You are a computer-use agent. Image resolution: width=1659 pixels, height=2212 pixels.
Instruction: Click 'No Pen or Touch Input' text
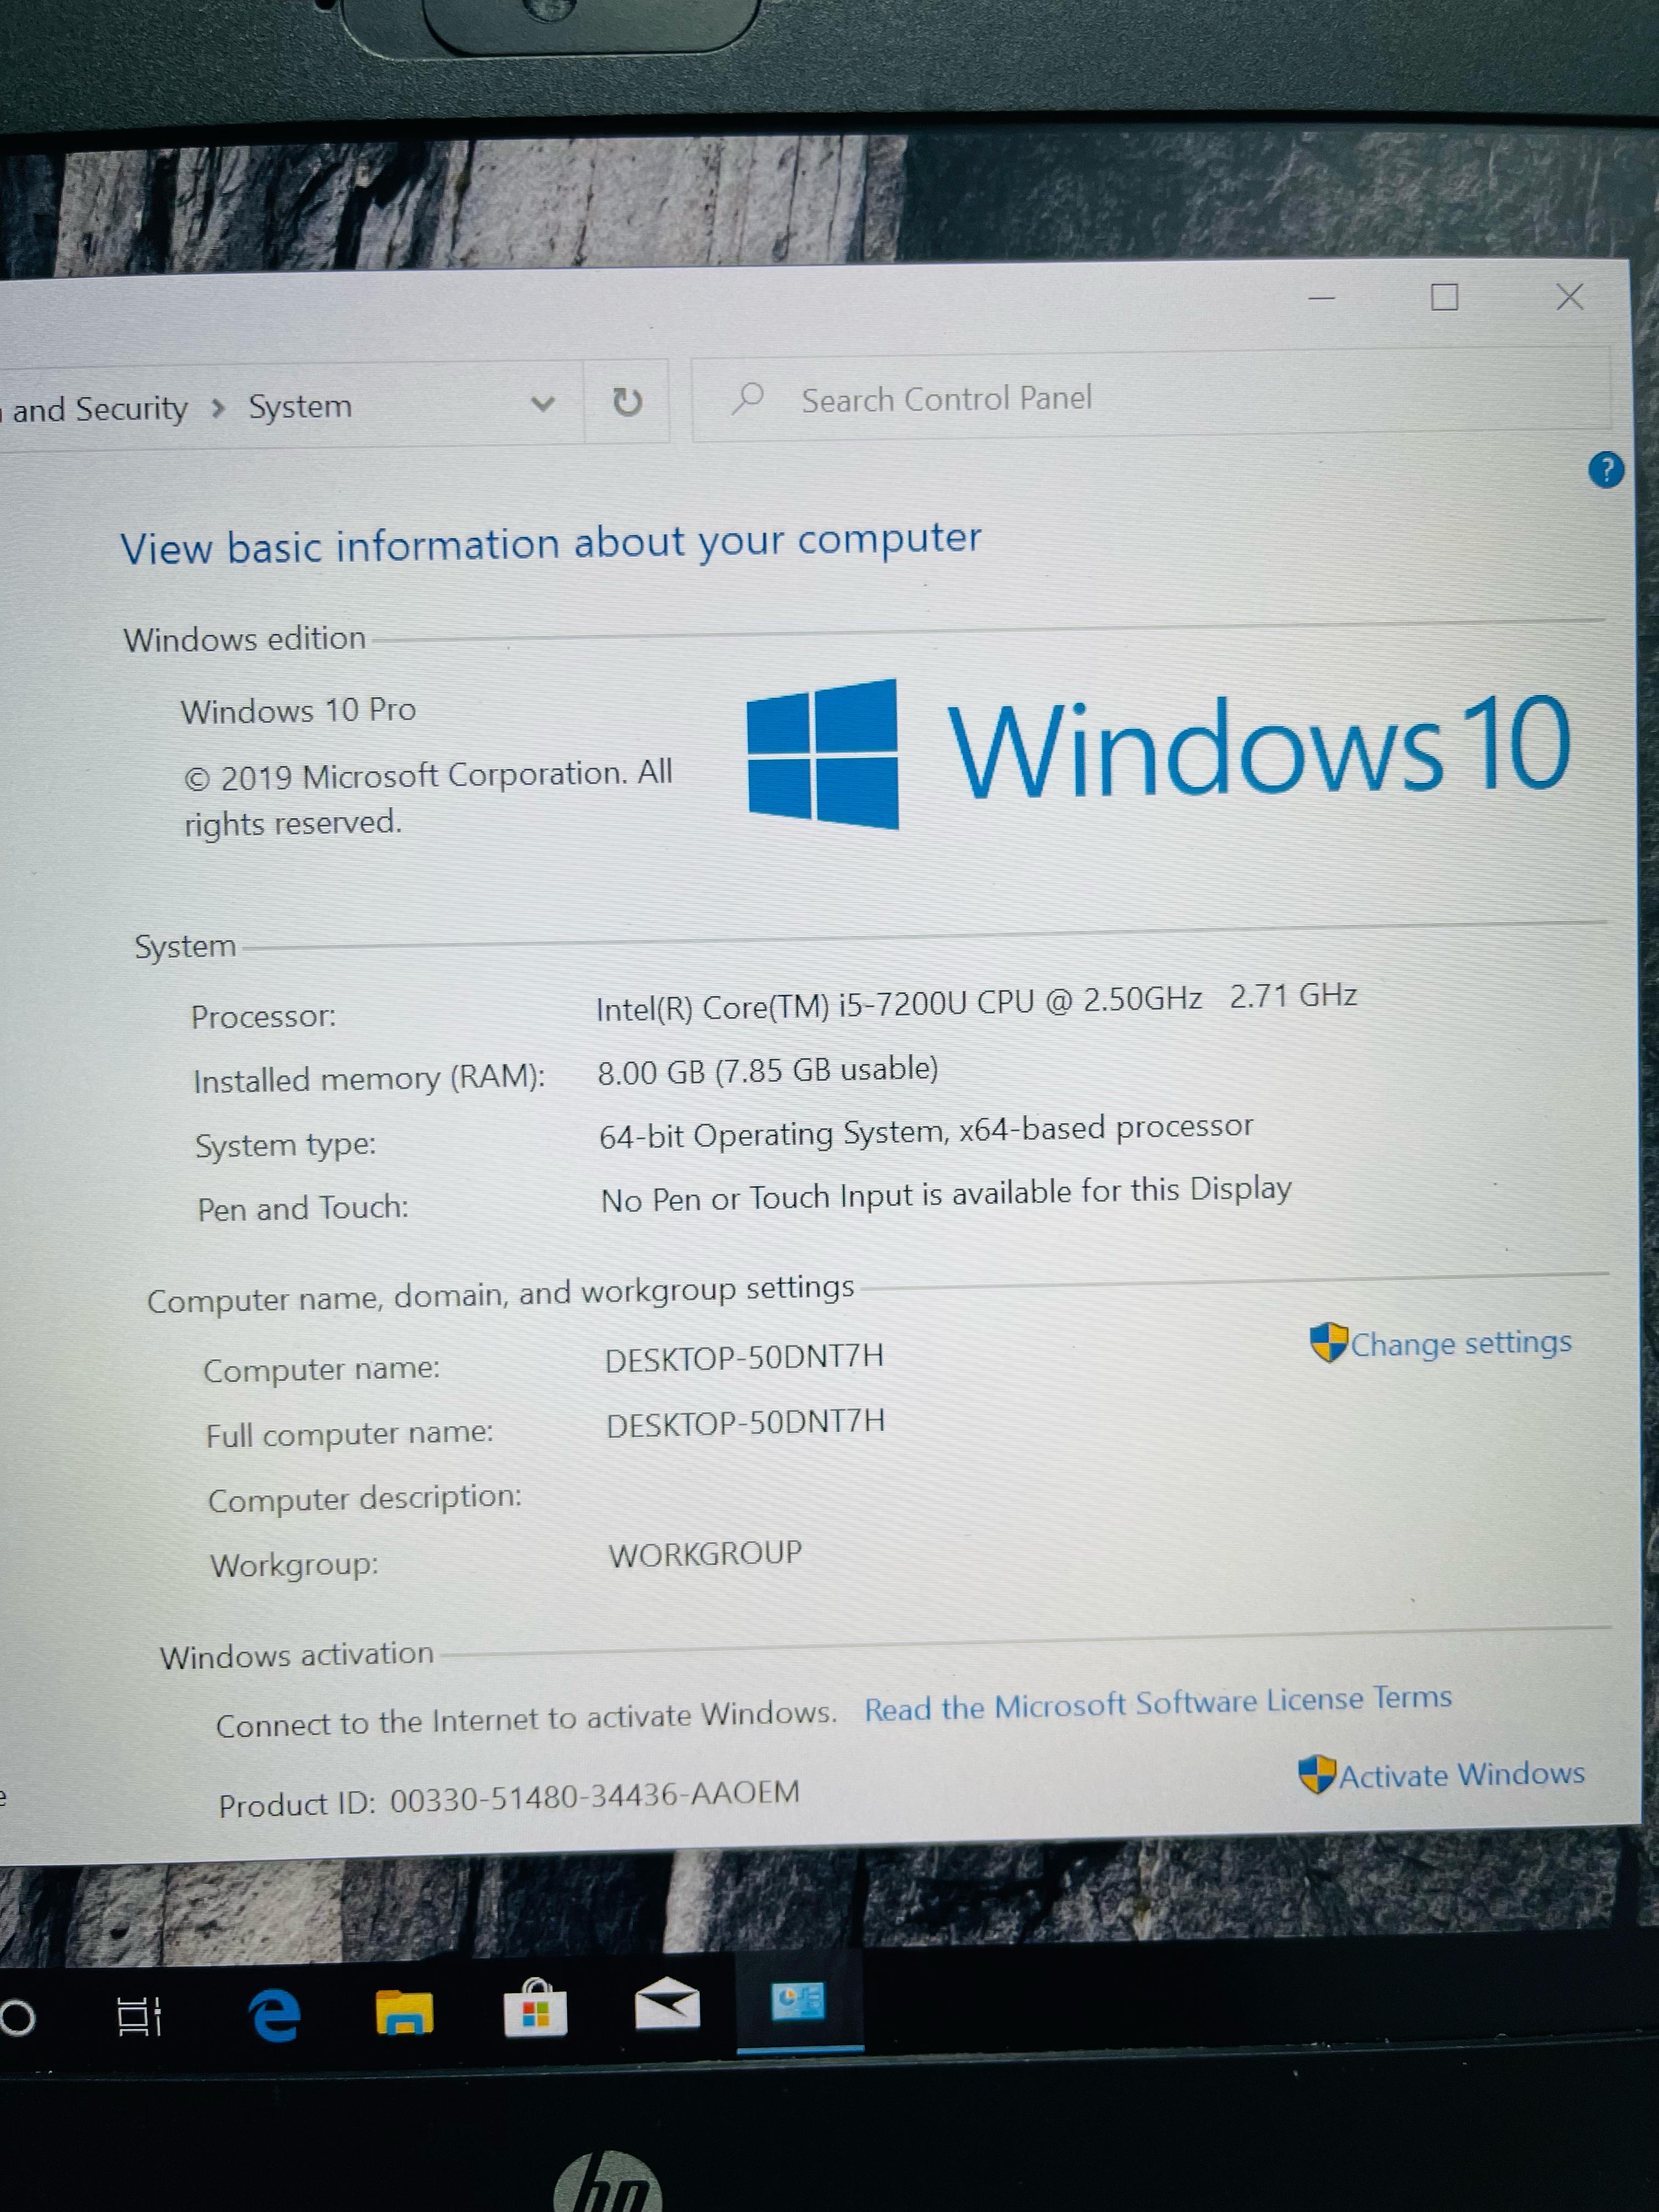[758, 1198]
